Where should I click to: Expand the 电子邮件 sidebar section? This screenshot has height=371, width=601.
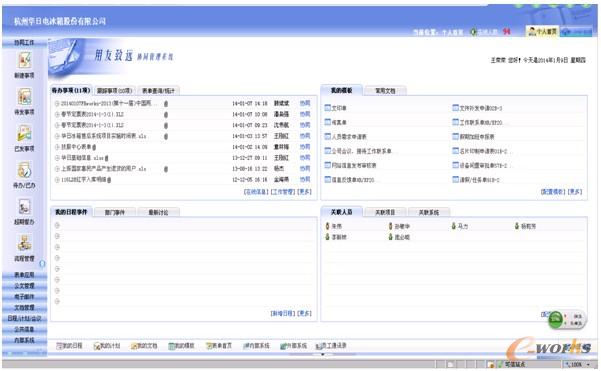click(x=24, y=297)
